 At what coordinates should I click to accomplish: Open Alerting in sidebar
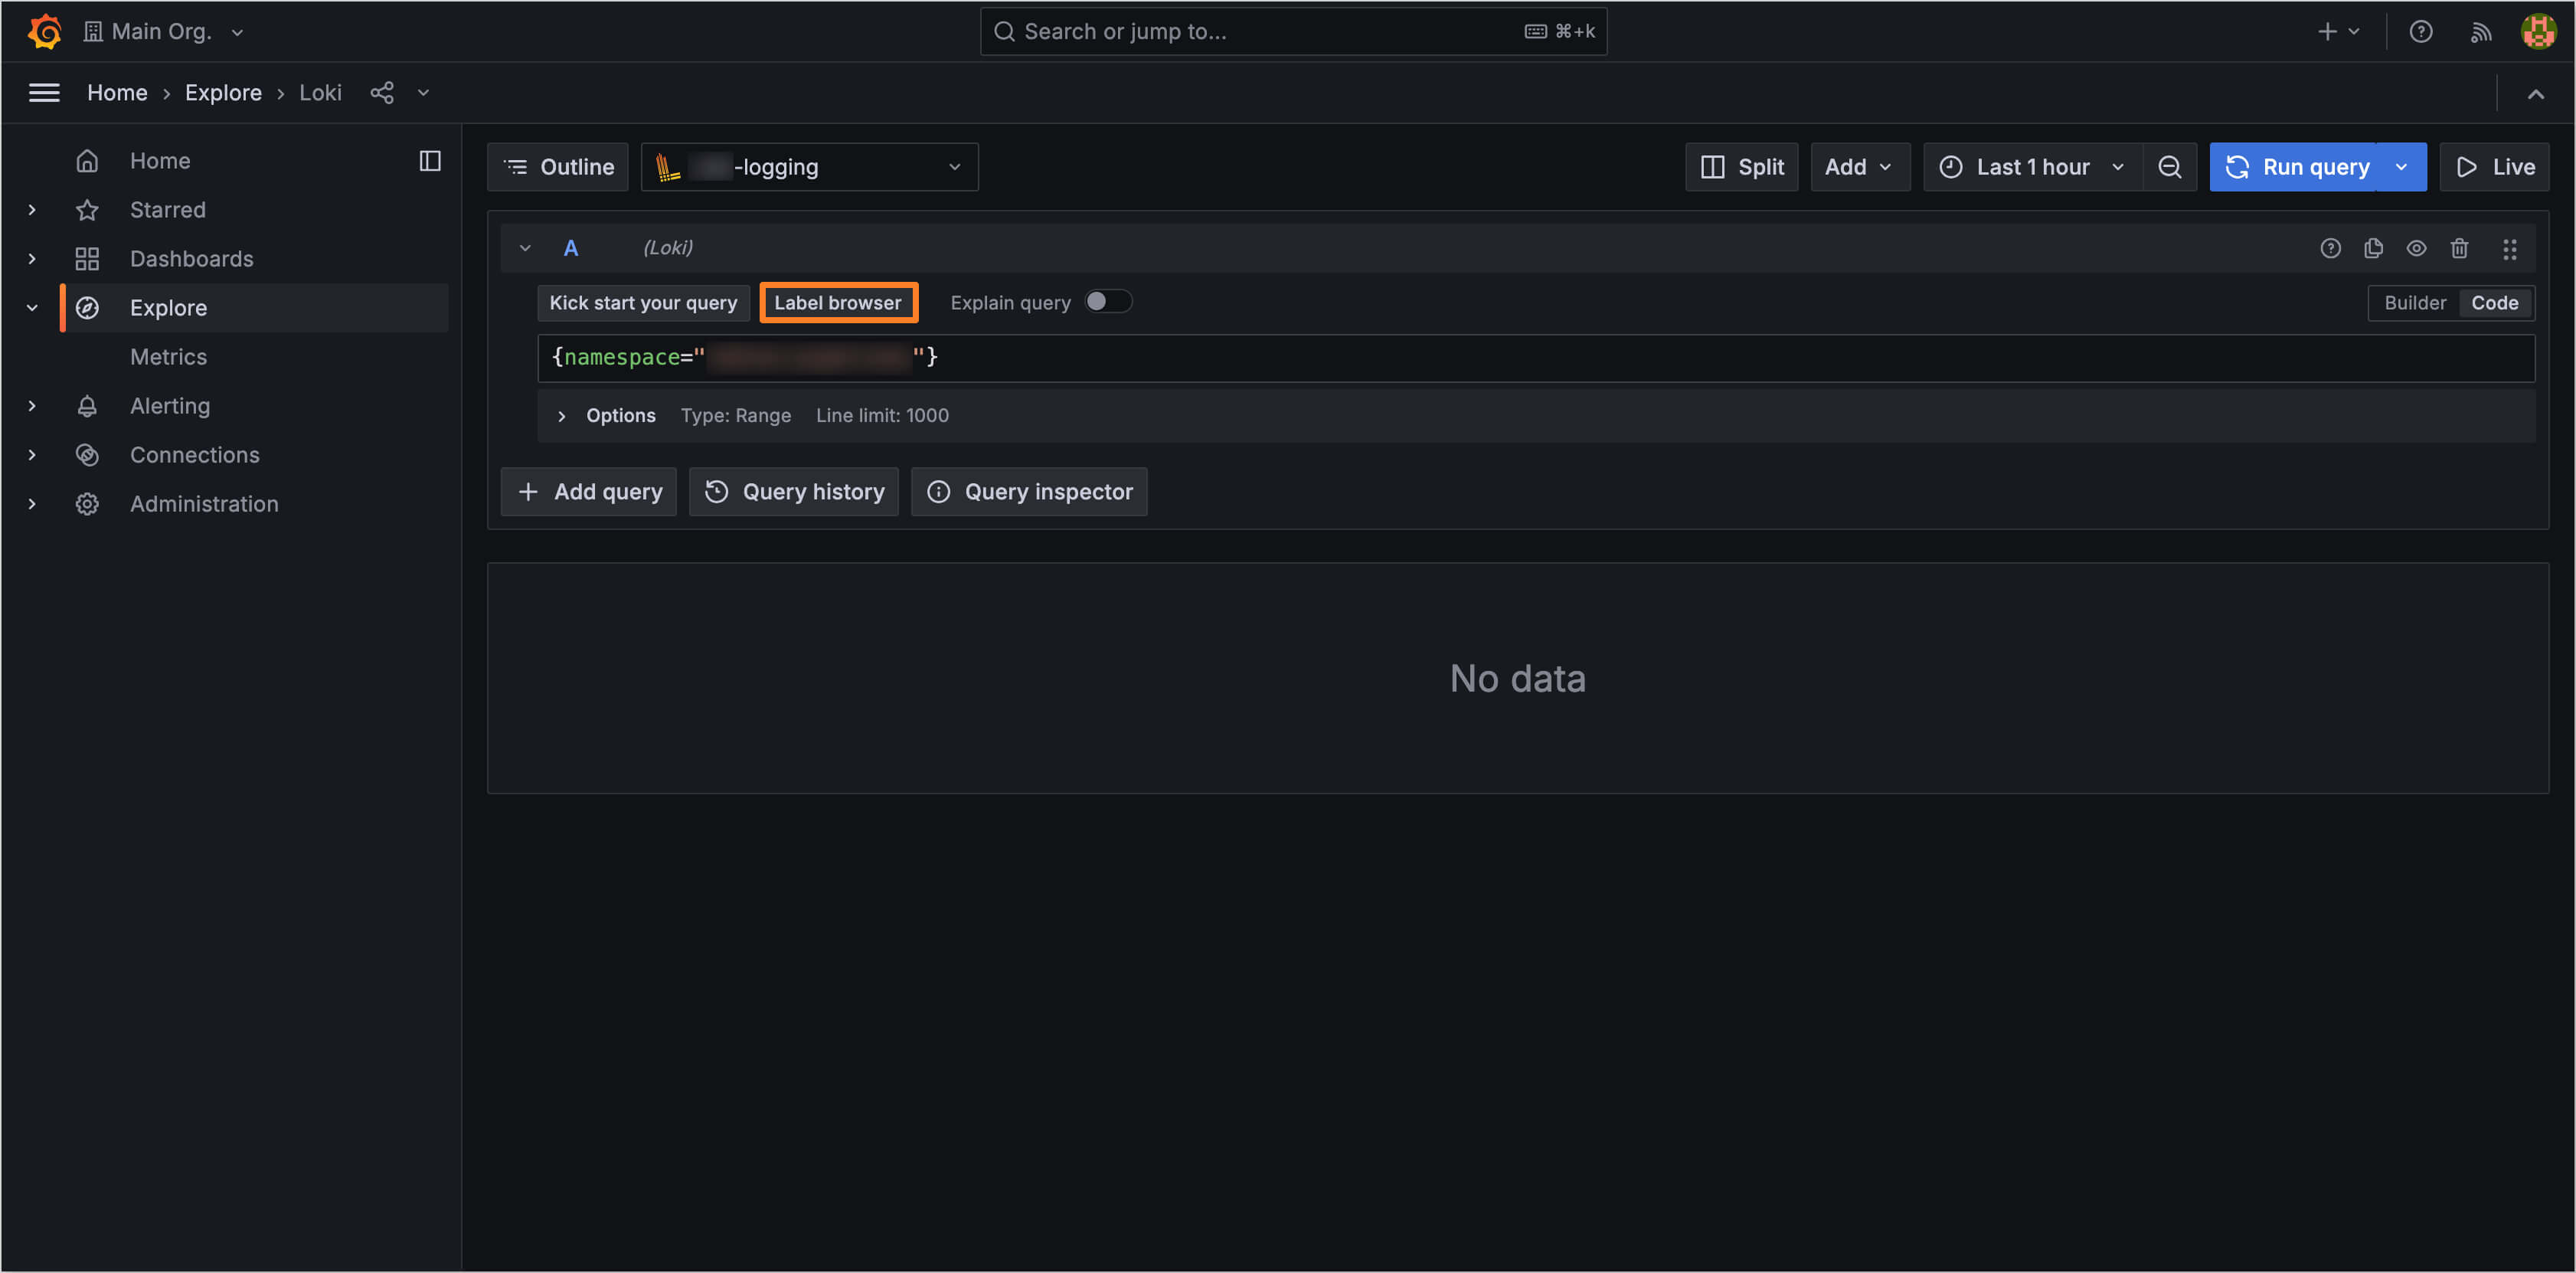point(170,406)
